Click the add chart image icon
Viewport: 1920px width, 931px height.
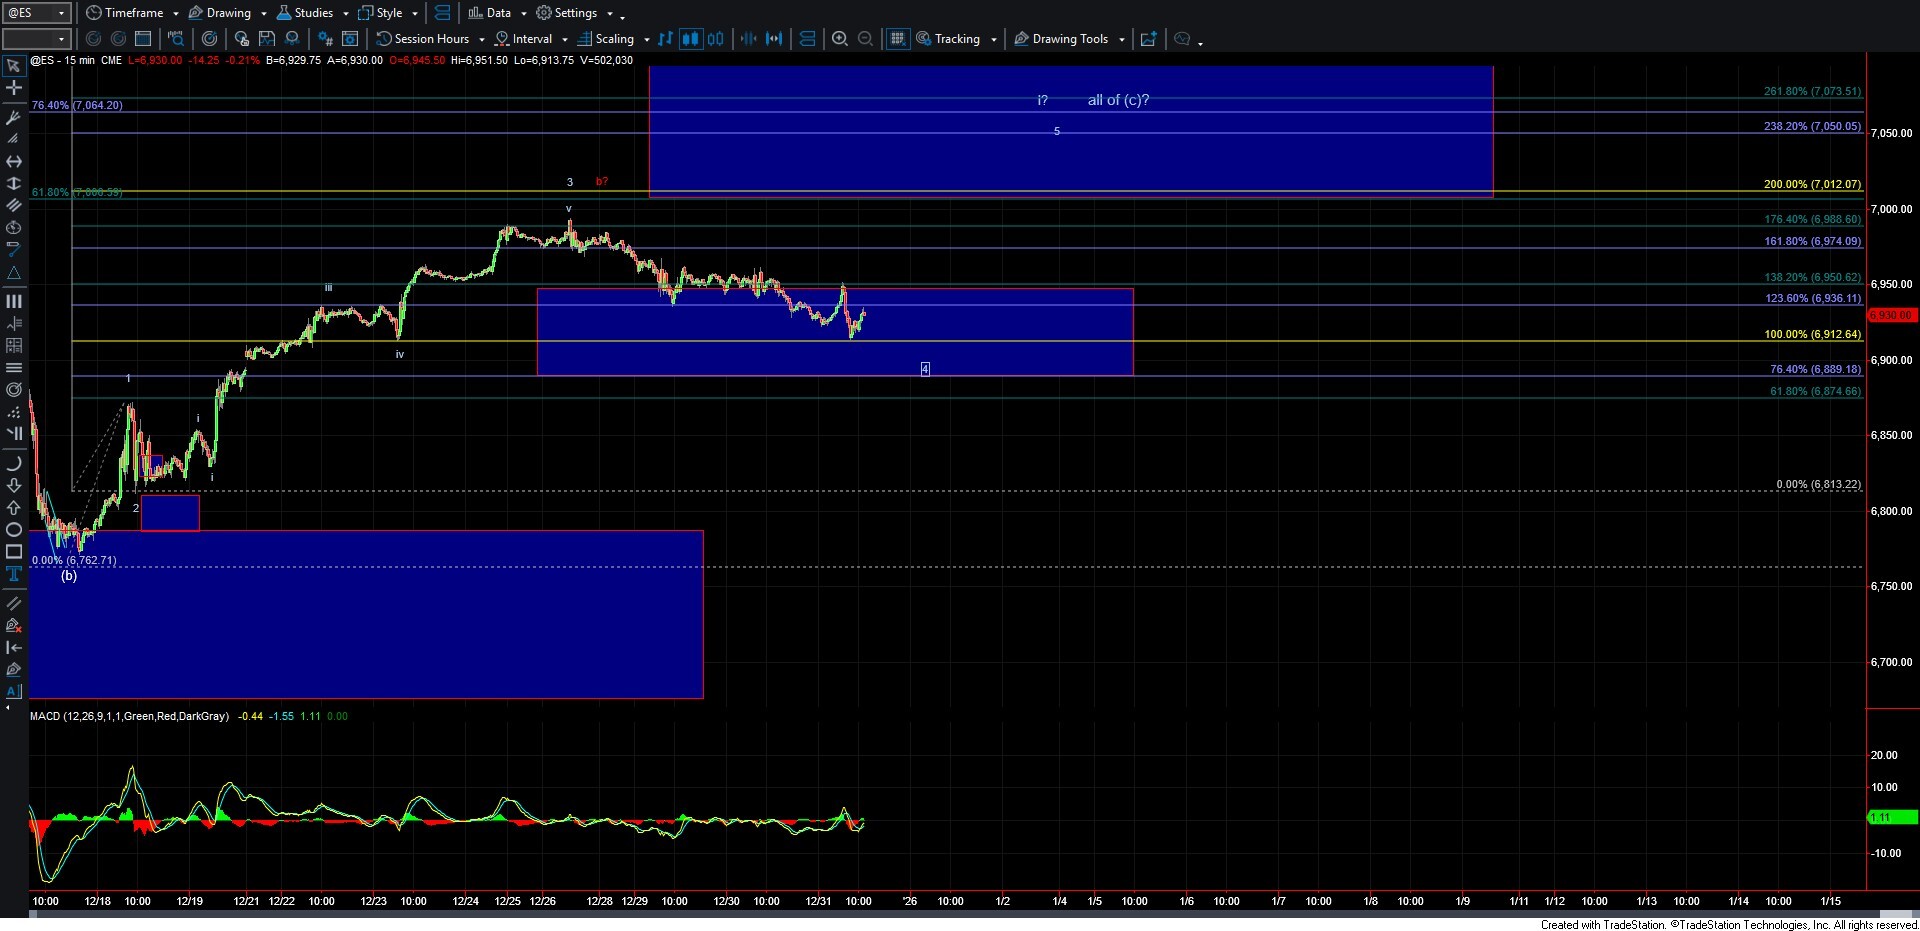(1148, 39)
